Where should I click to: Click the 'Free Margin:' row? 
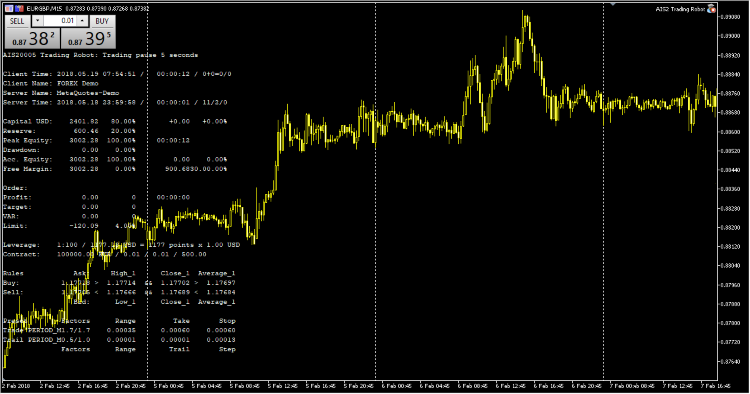pos(115,169)
